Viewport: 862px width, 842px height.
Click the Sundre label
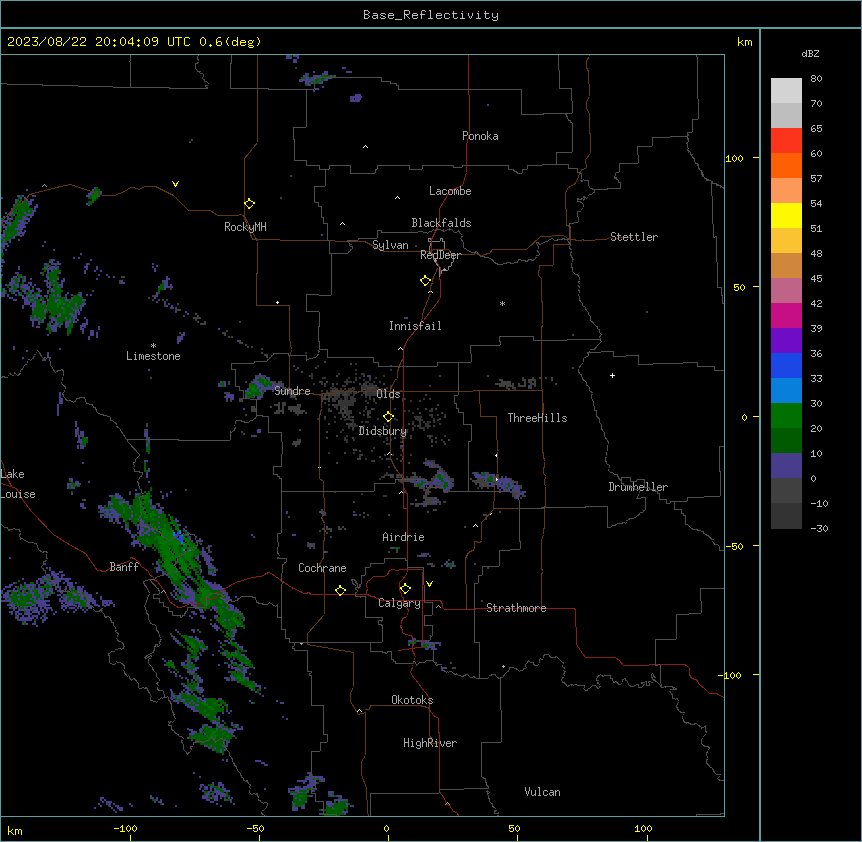[292, 391]
